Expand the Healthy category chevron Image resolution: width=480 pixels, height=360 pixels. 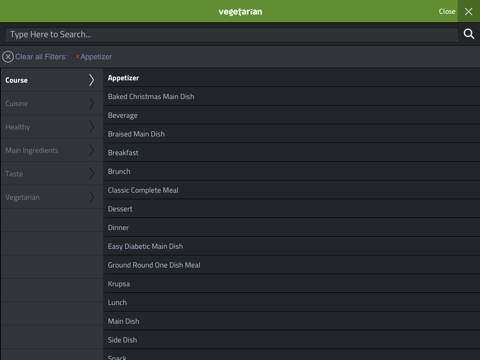click(91, 127)
